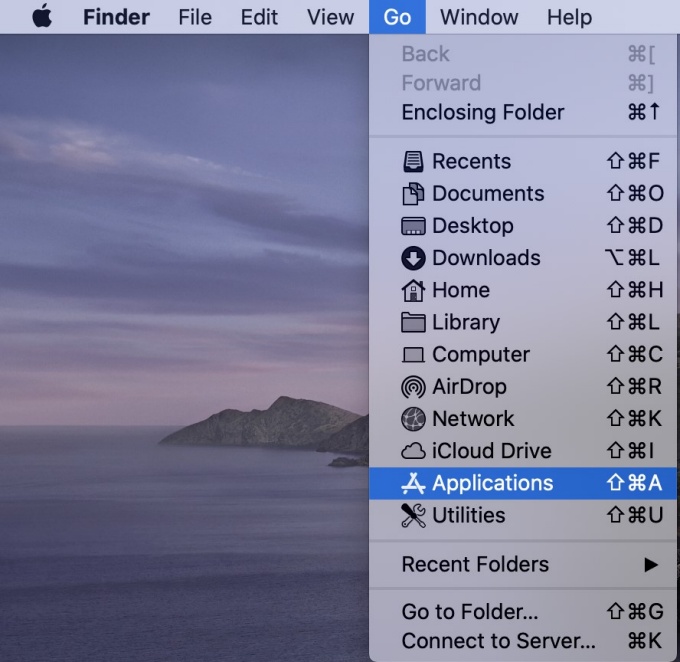Open Utilities from the menu
The width and height of the screenshot is (680, 662).
tap(523, 515)
